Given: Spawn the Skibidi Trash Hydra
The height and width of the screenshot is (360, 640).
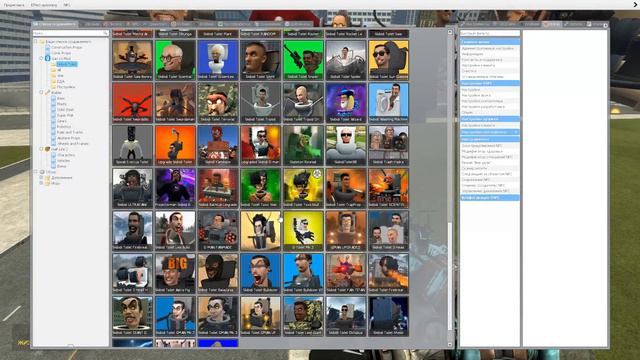Looking at the screenshot, I should pos(388,145).
